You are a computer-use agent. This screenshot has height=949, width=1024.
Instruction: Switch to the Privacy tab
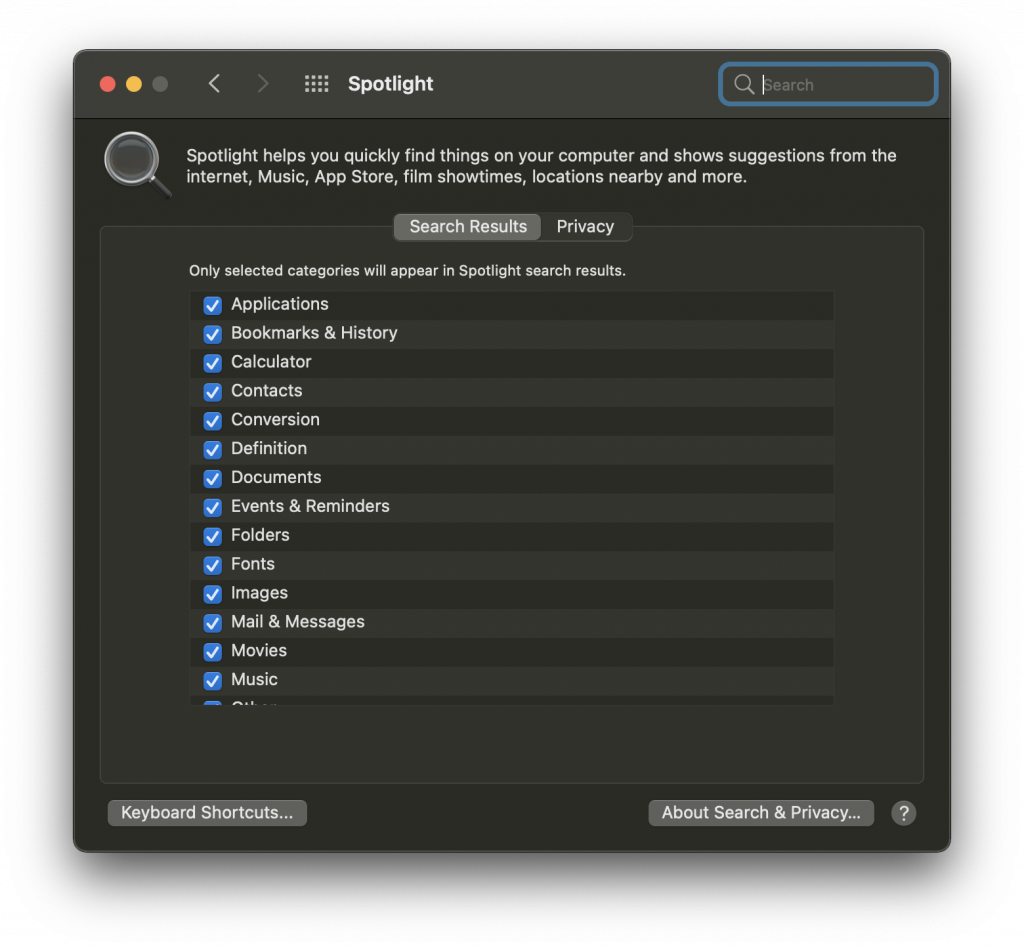585,227
